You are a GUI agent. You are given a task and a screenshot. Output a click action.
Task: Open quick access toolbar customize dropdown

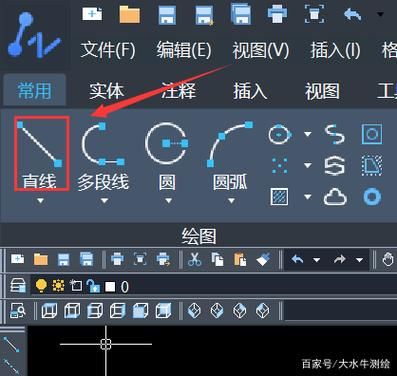coord(380,14)
